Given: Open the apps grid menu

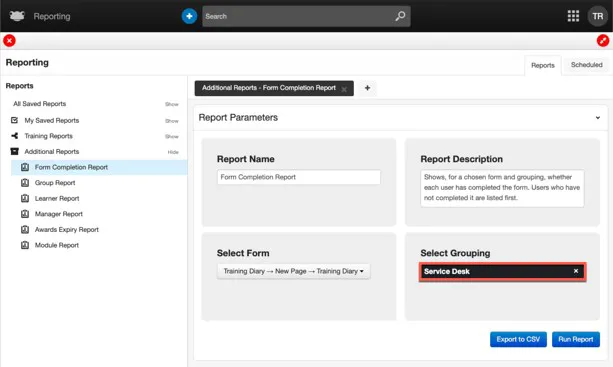Looking at the screenshot, I should (x=573, y=16).
